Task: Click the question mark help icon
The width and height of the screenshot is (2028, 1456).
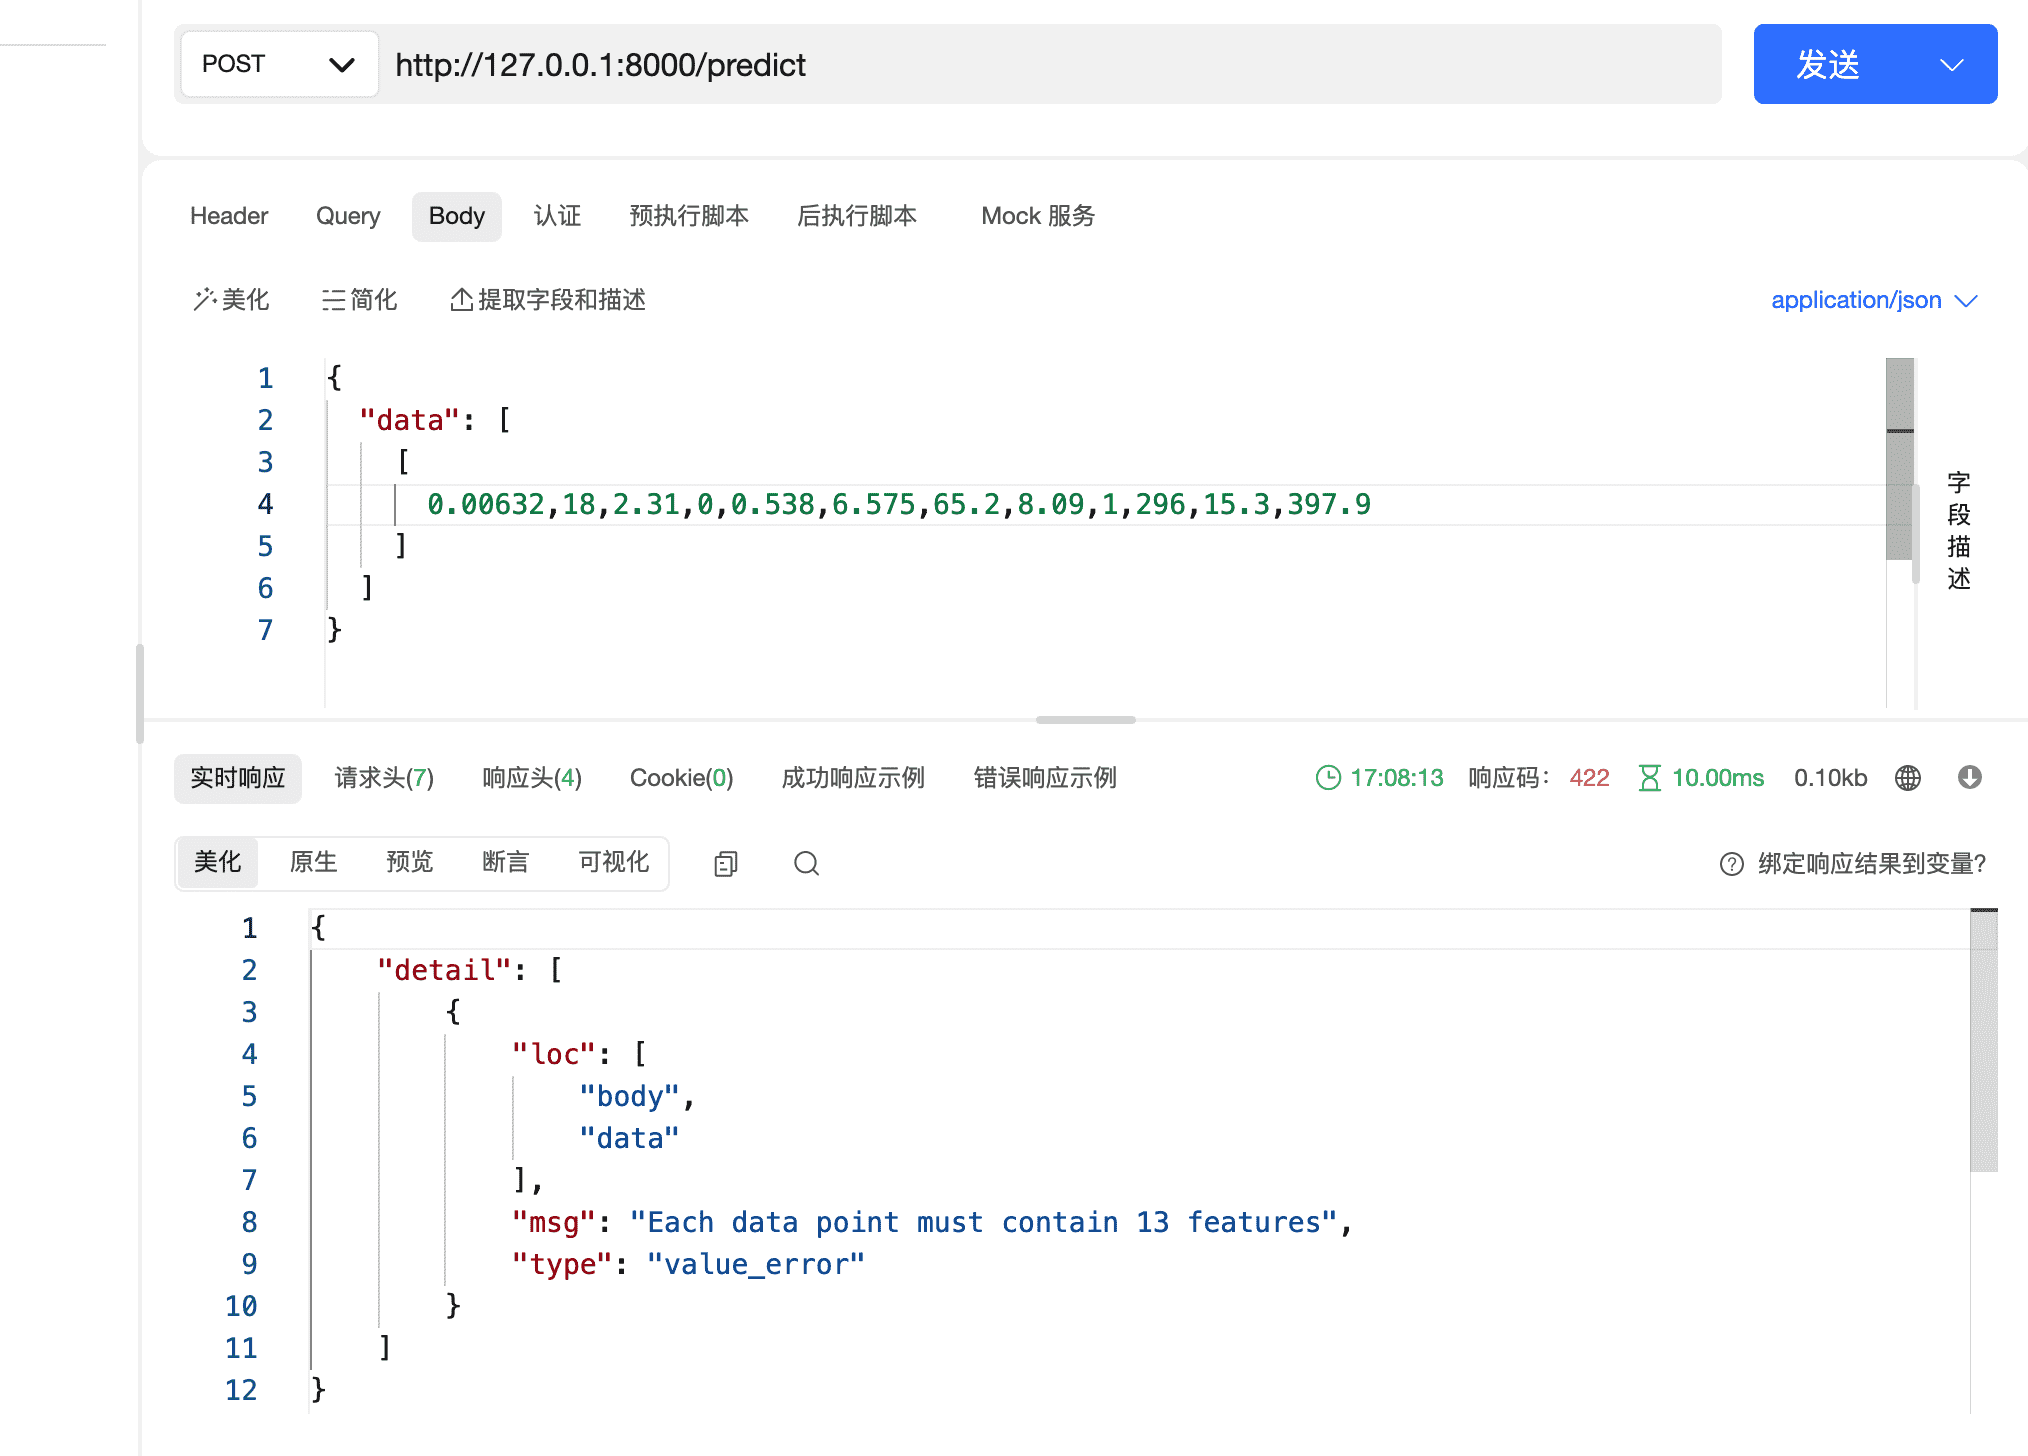Action: point(1732,864)
